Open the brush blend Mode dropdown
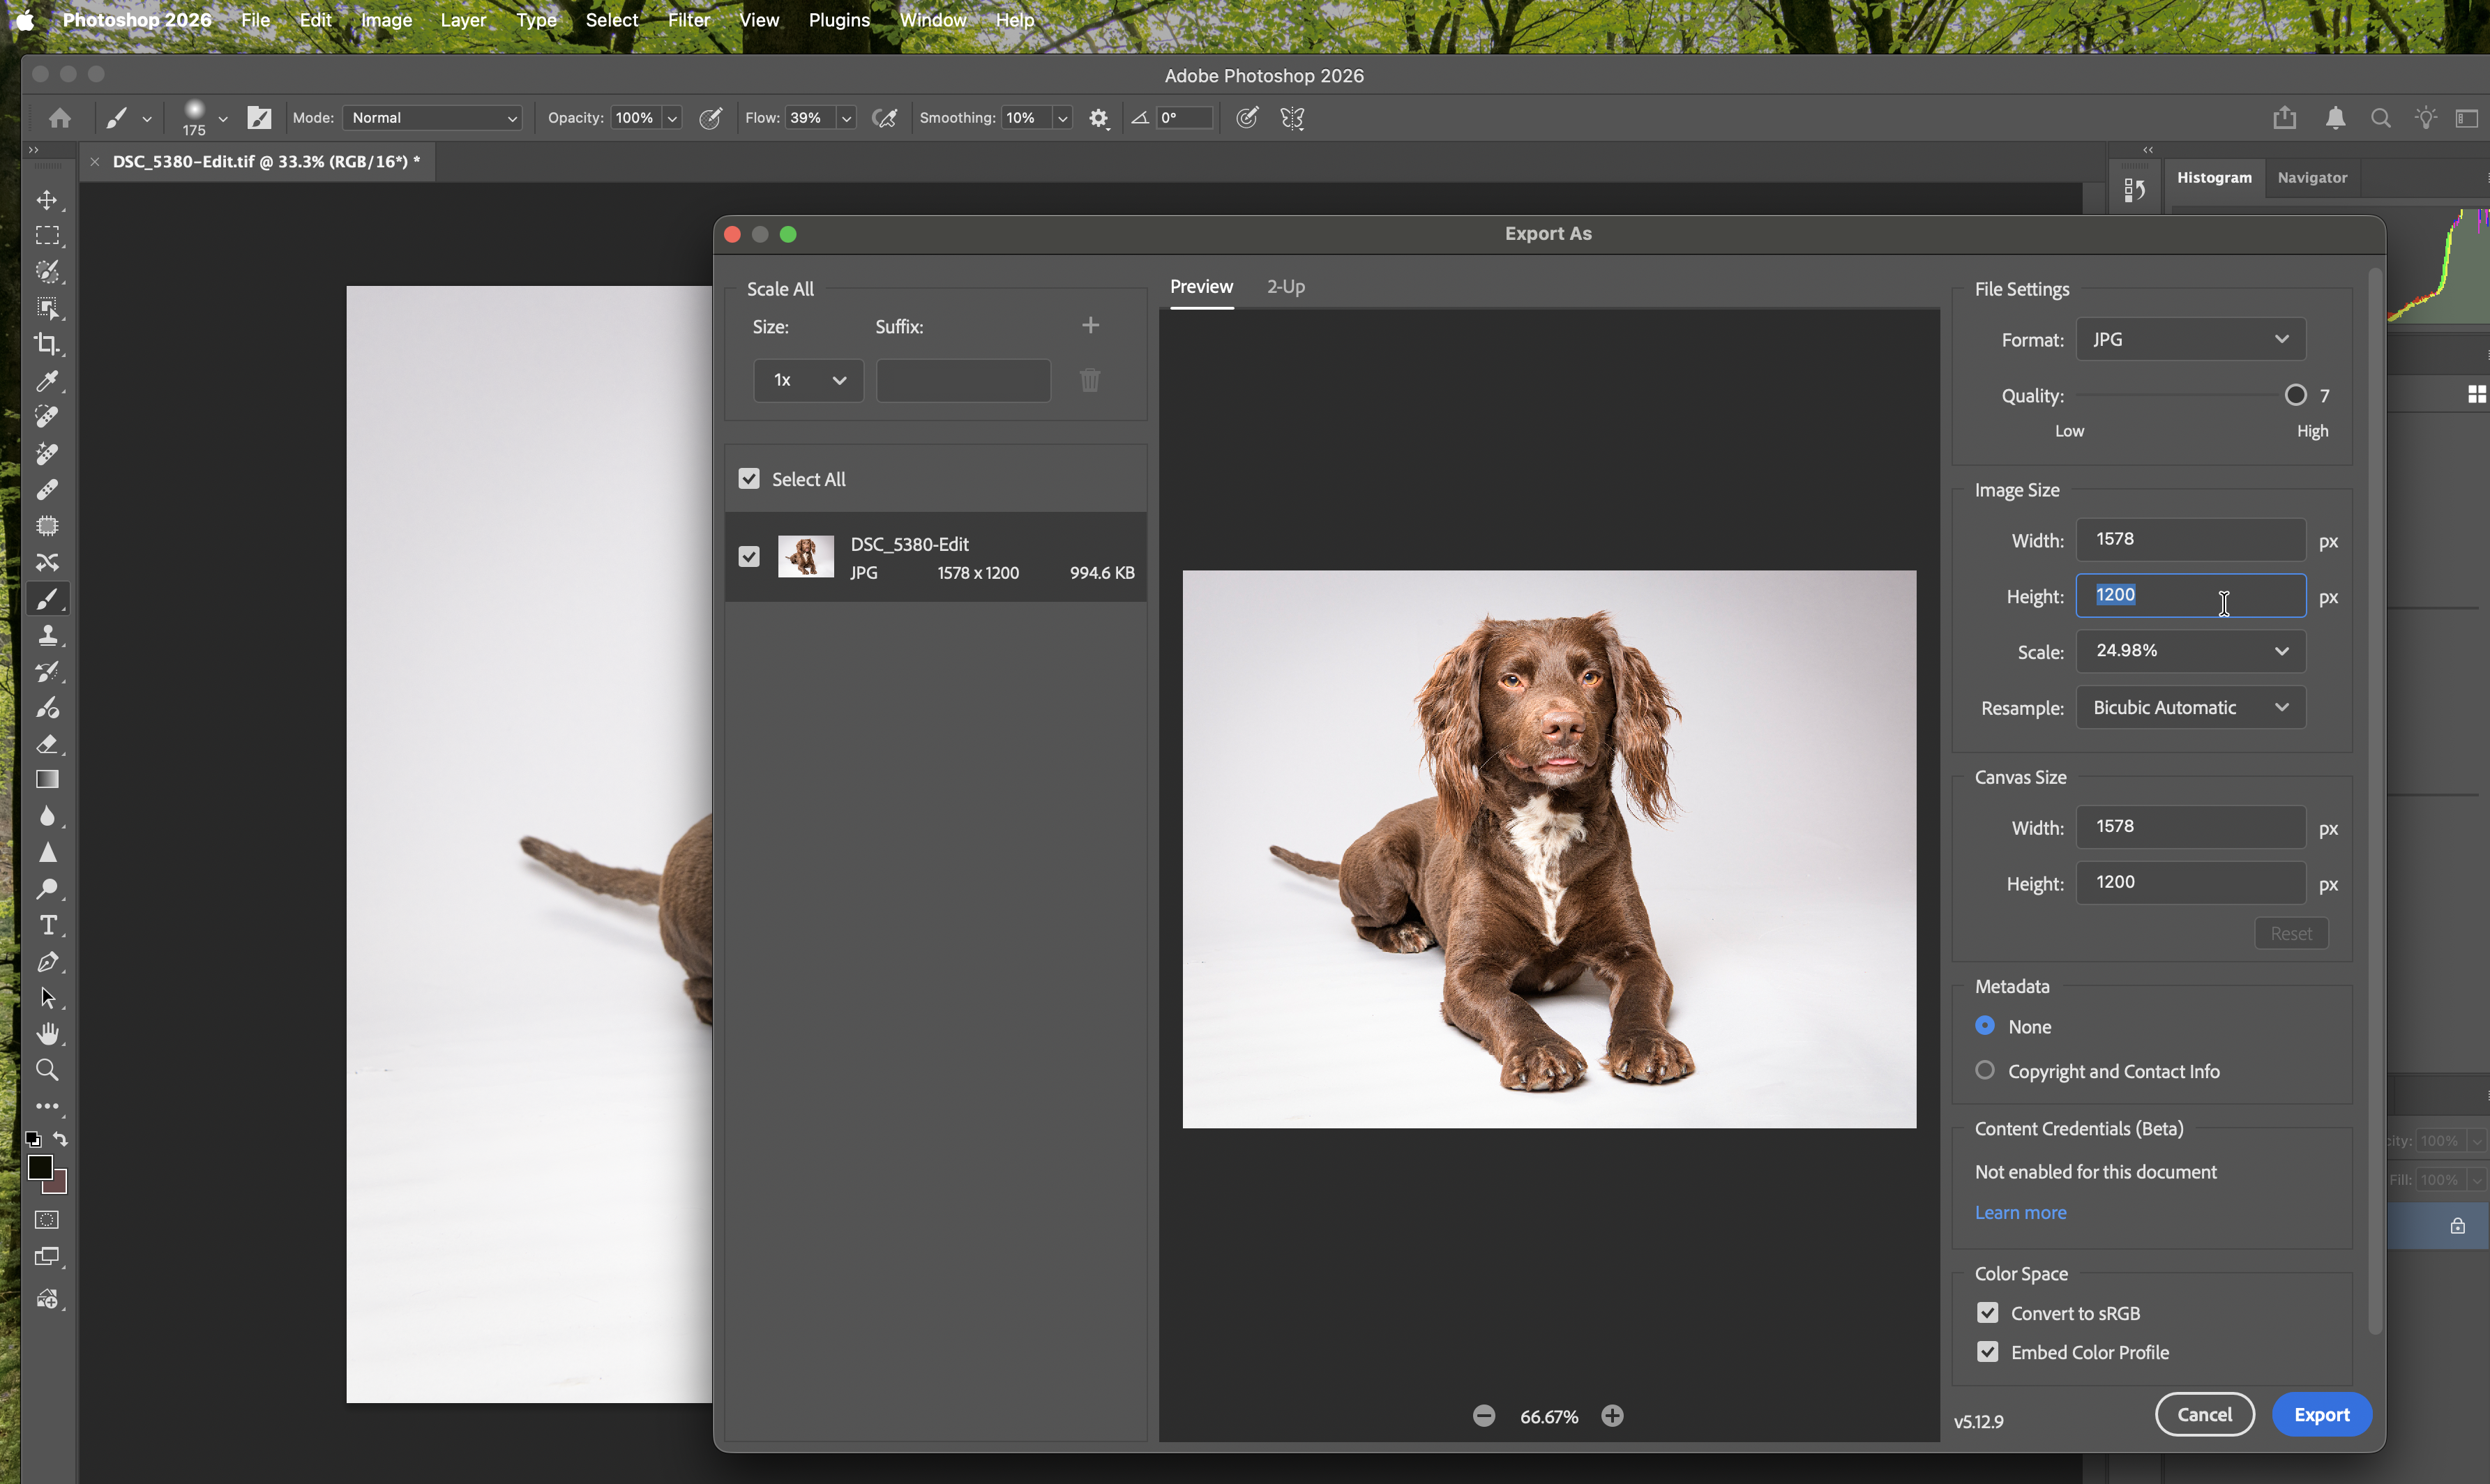This screenshot has width=2490, height=1484. 432,117
